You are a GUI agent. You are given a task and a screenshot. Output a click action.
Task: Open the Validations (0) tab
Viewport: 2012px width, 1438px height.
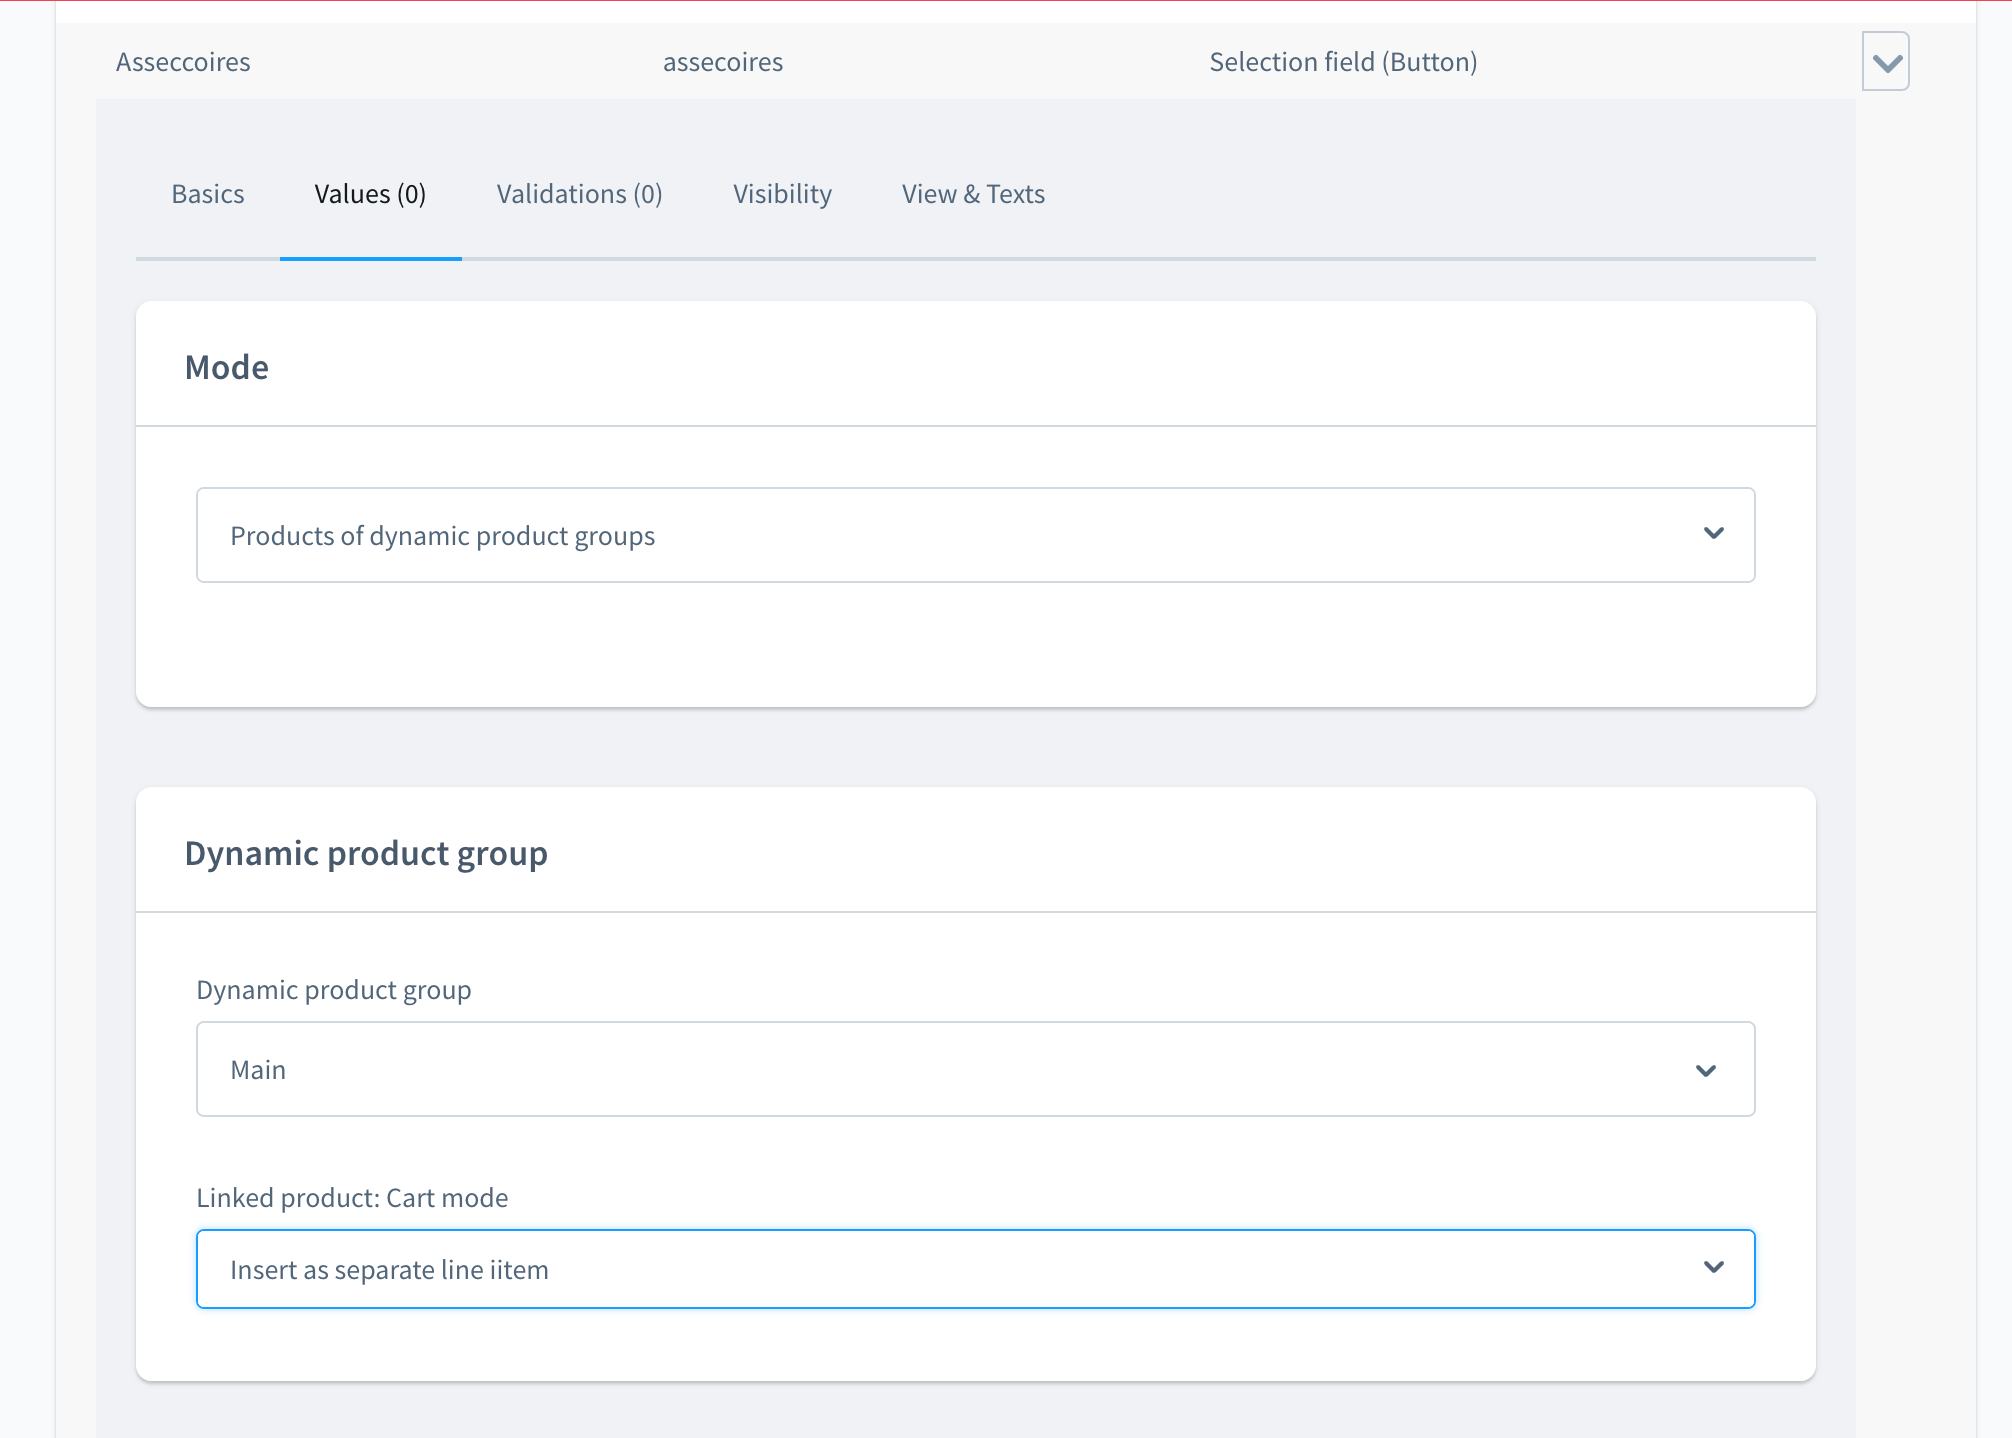[x=580, y=194]
